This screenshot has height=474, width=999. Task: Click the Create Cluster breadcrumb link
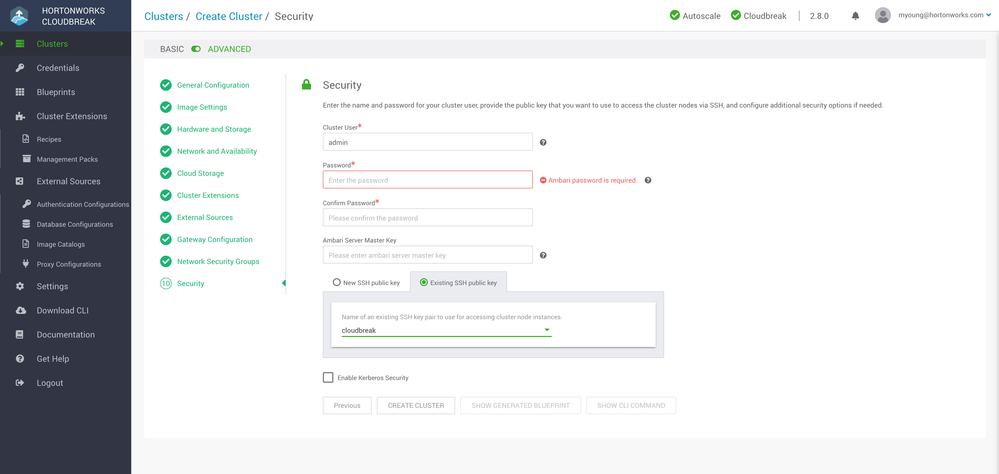[x=229, y=16]
